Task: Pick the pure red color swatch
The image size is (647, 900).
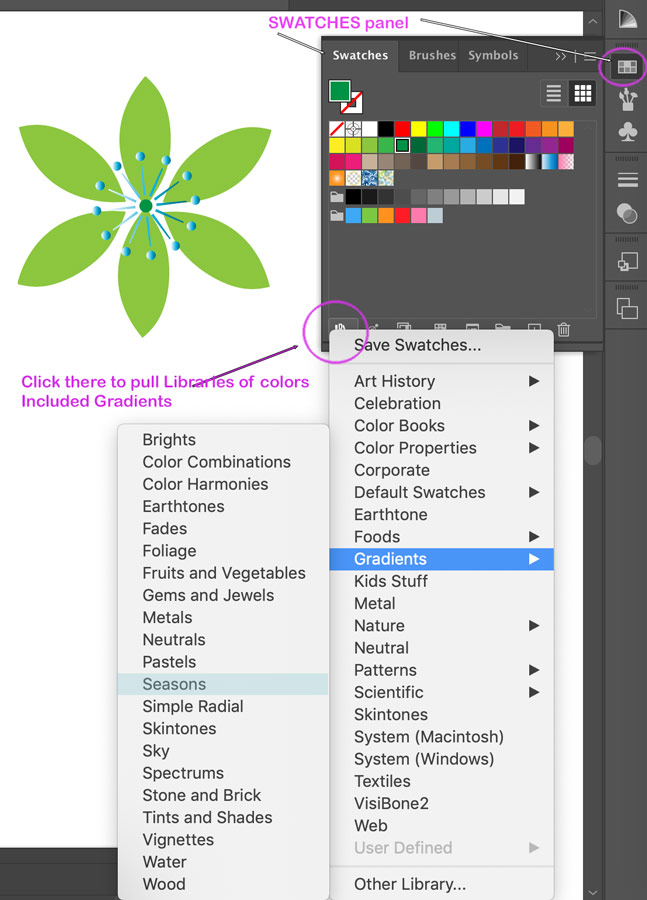Action: (x=402, y=129)
